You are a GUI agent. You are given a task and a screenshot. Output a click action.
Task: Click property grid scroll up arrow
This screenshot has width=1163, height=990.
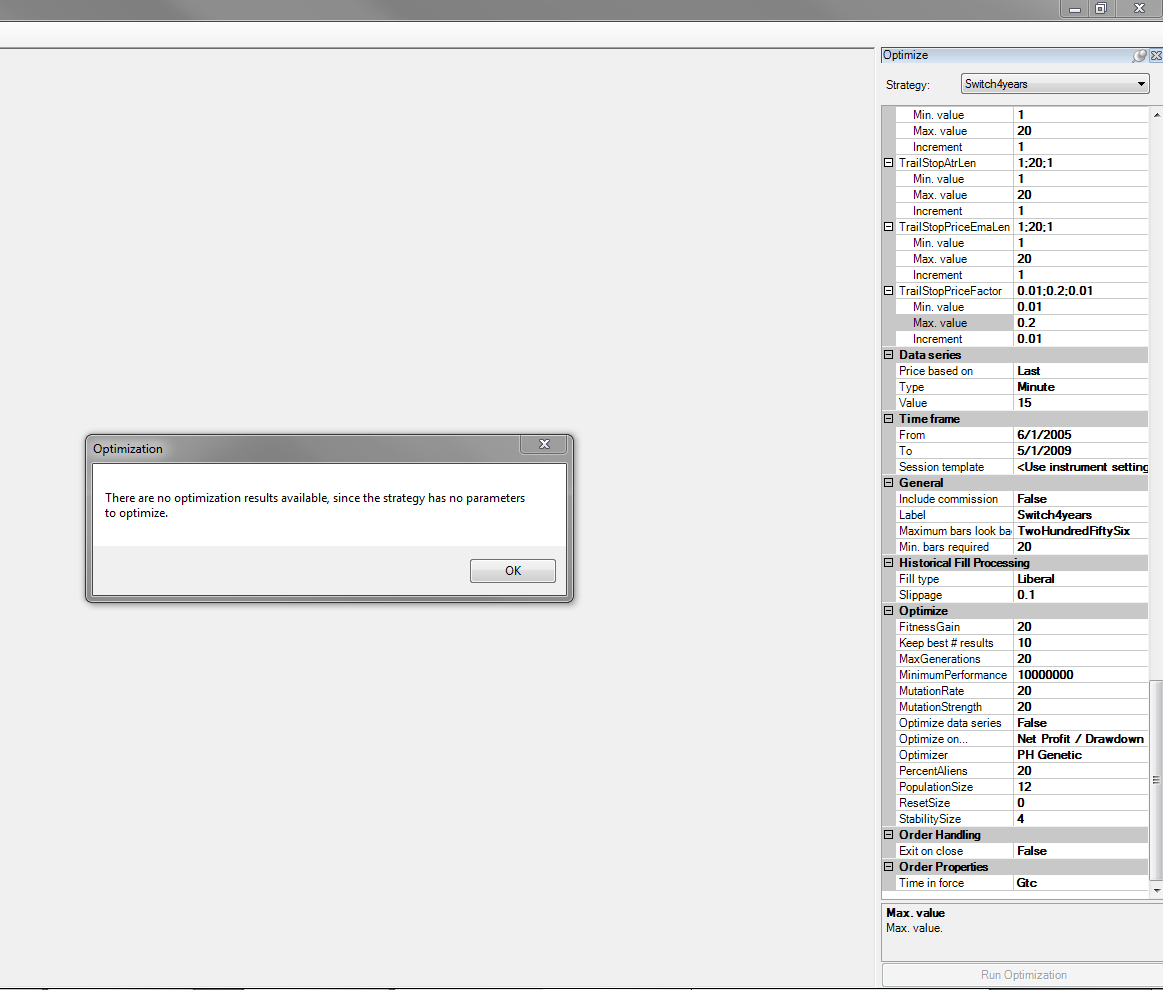point(1156,115)
